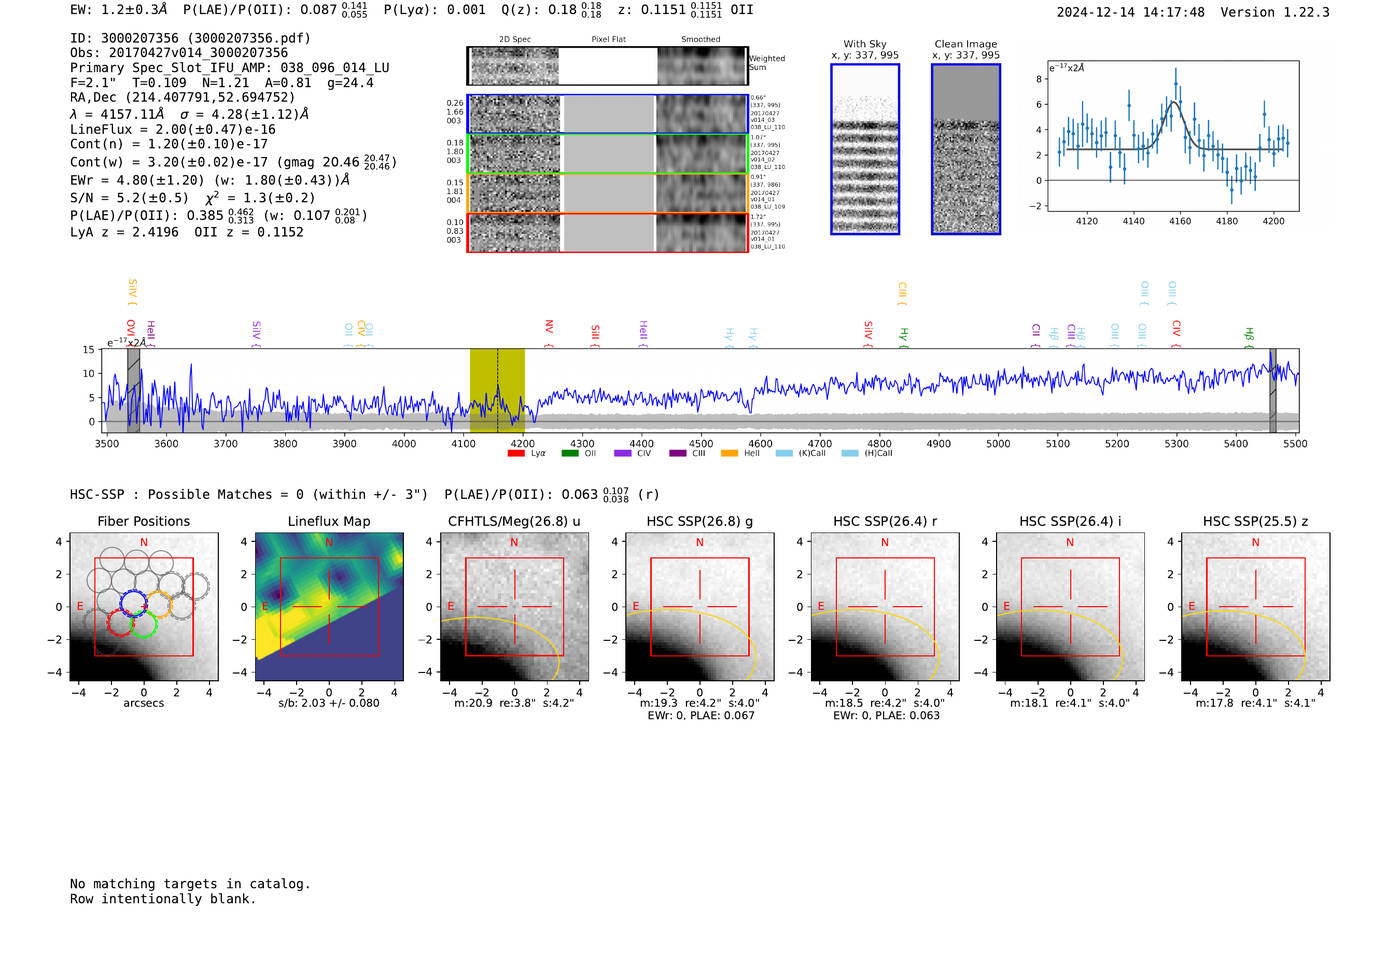Image resolution: width=1400 pixels, height=953 pixels.
Task: Click the OII green legend swatch
Action: pyautogui.click(x=570, y=454)
